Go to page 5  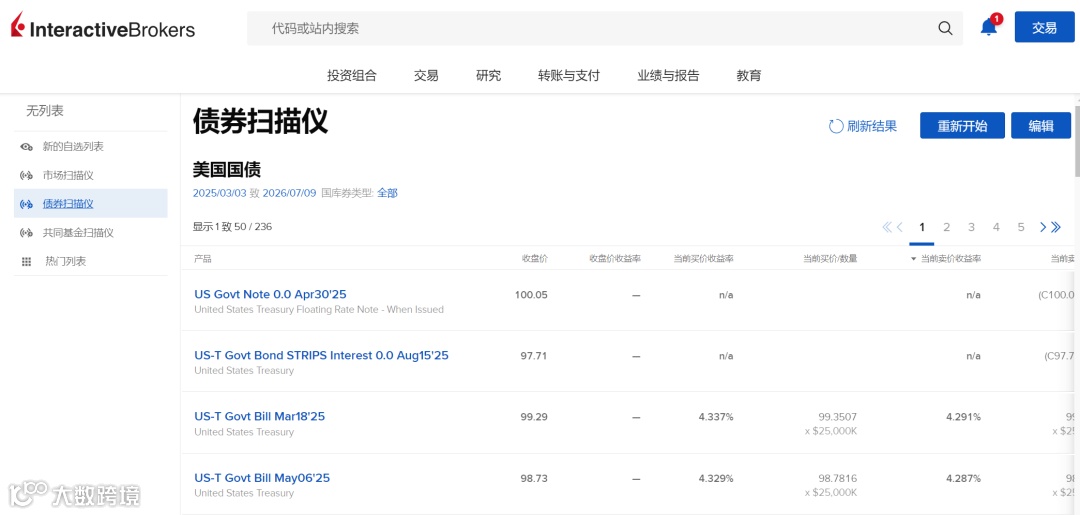pos(1021,227)
